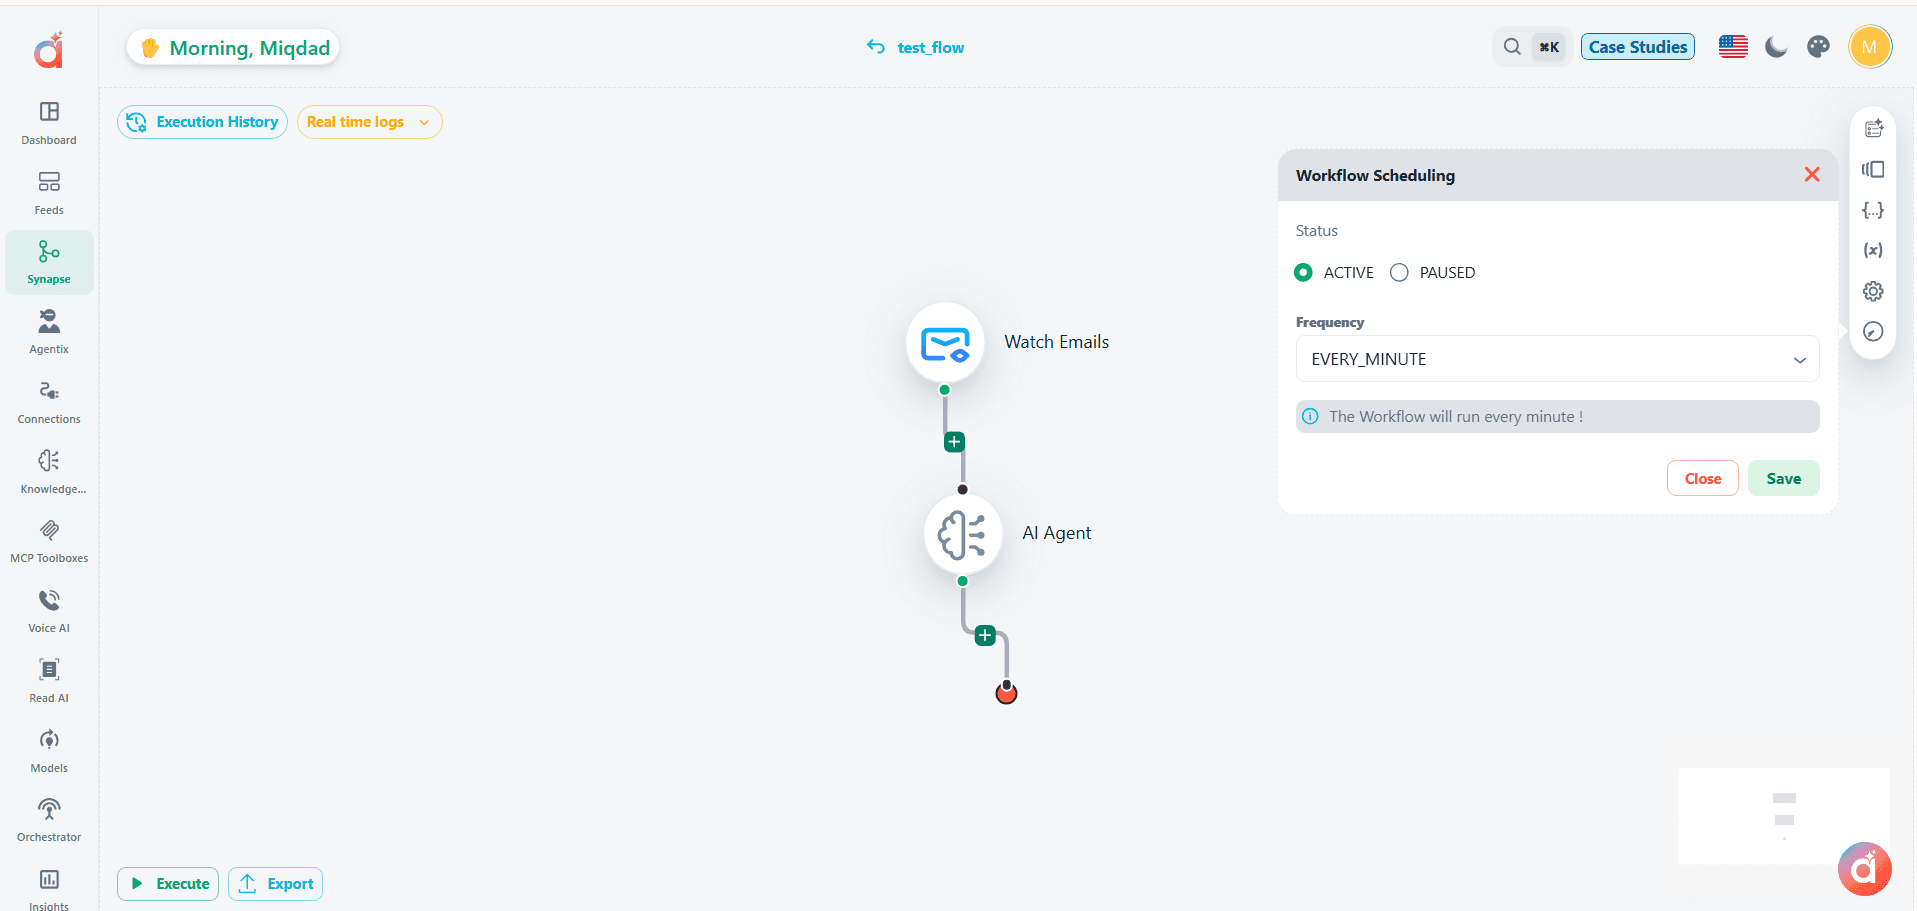Select the PAUSED status radio
The width and height of the screenshot is (1917, 911).
click(x=1399, y=272)
